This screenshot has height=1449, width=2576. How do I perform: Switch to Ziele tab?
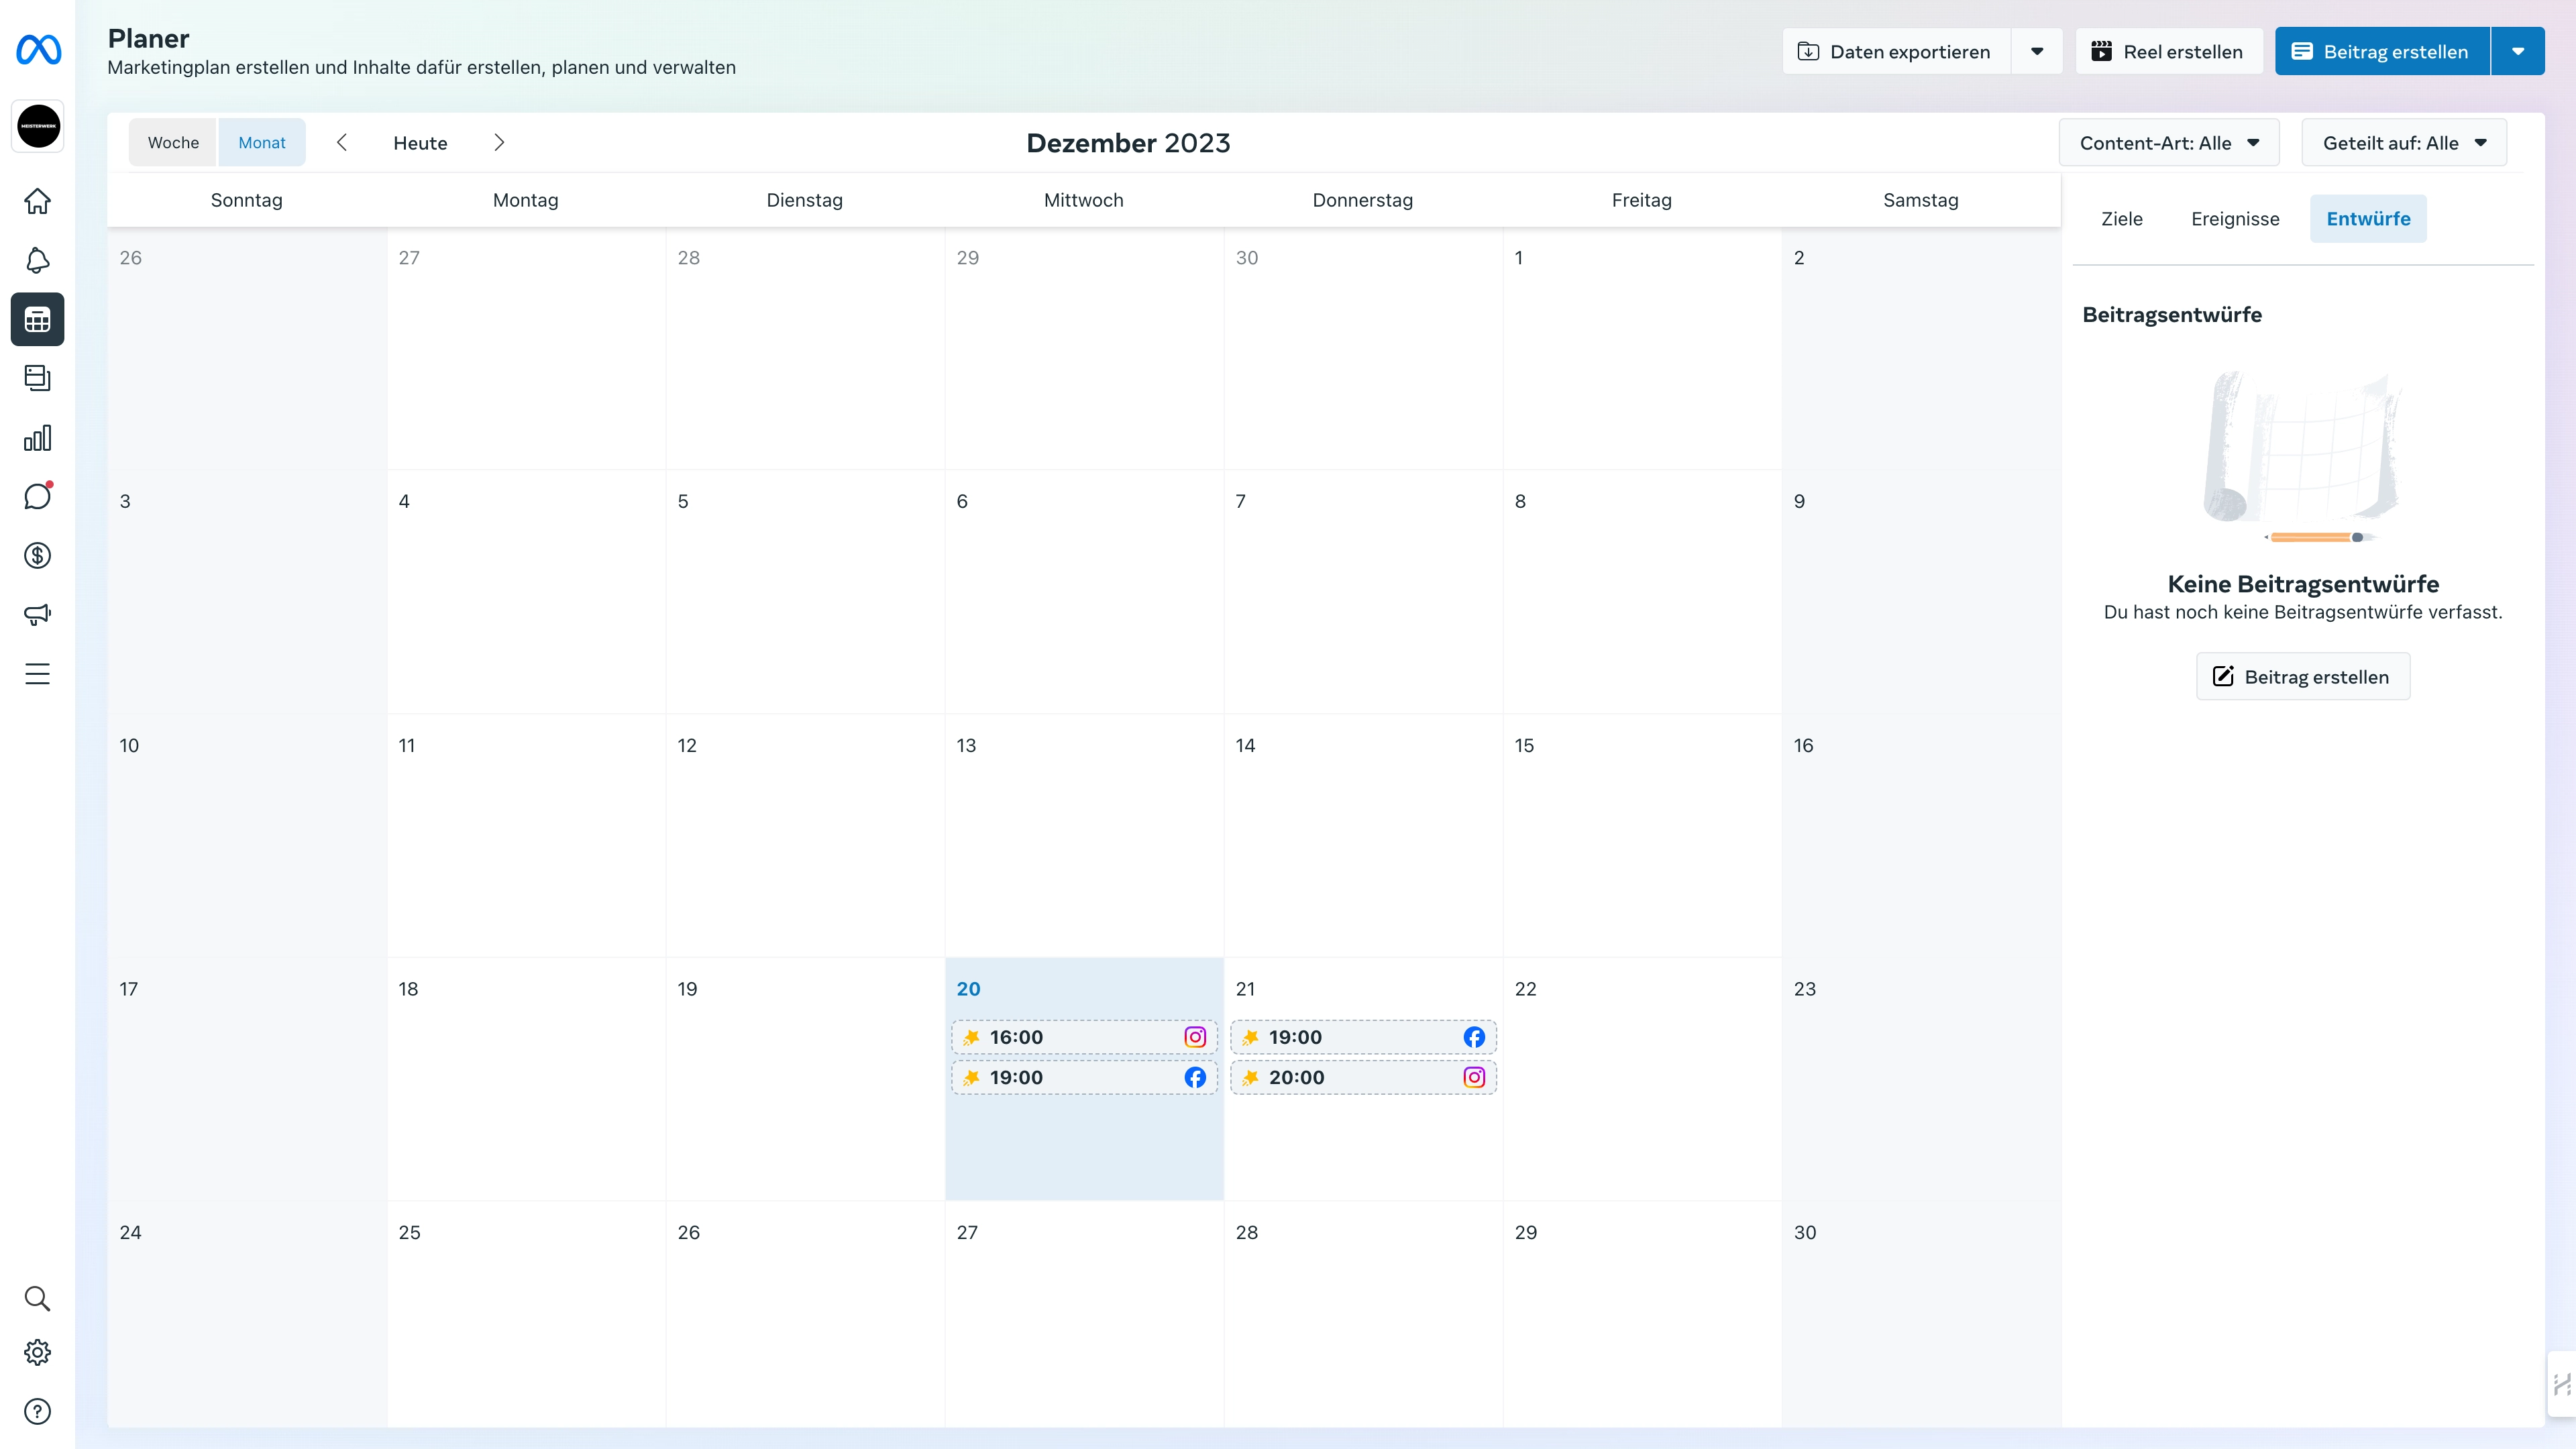2121,218
